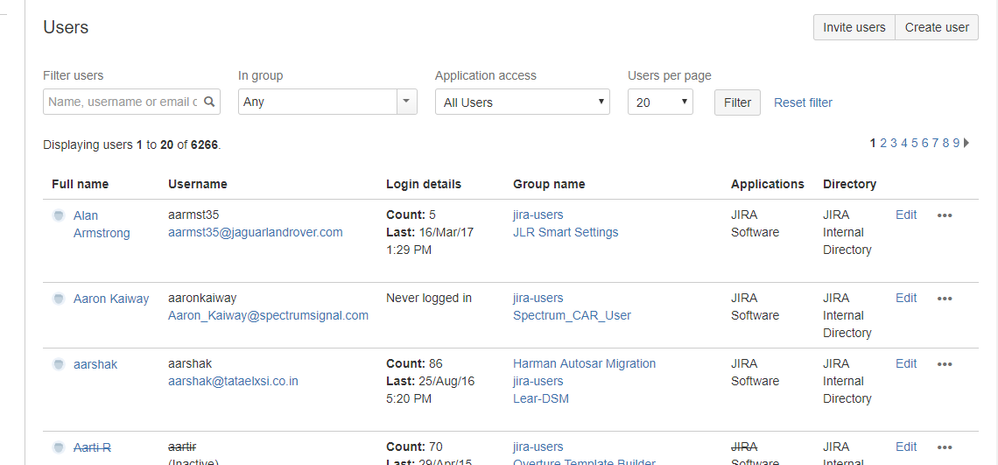
Task: Open Aaron Kaiway's user profile
Action: click(x=111, y=298)
